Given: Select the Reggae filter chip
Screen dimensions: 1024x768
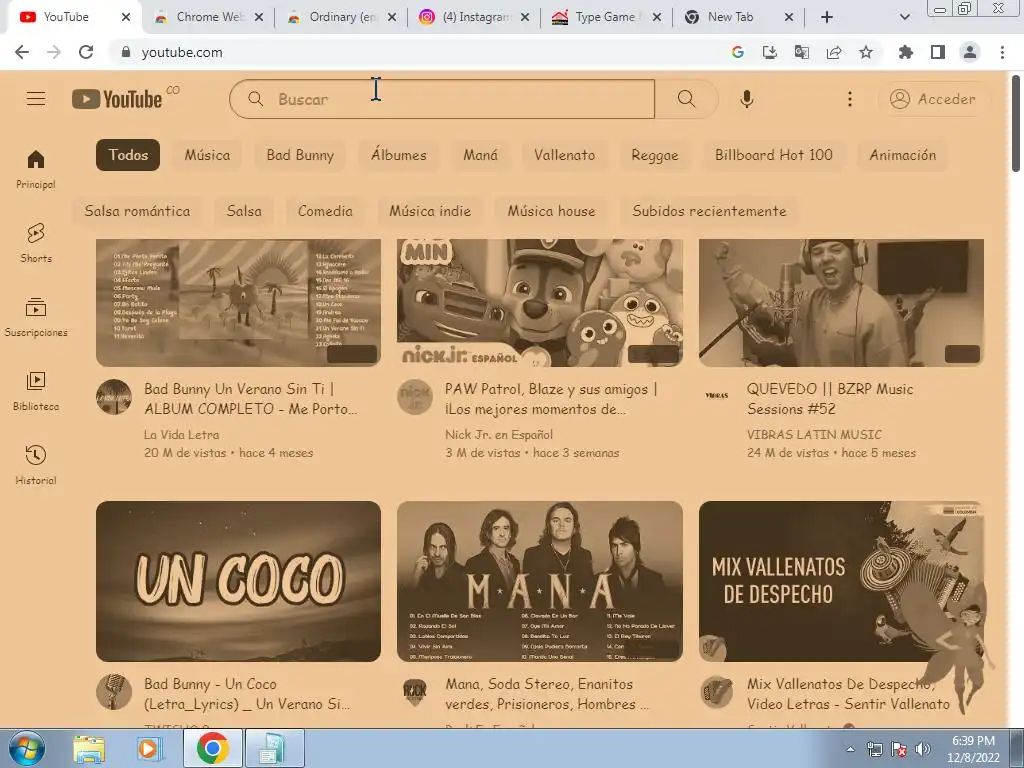Looking at the screenshot, I should (655, 155).
